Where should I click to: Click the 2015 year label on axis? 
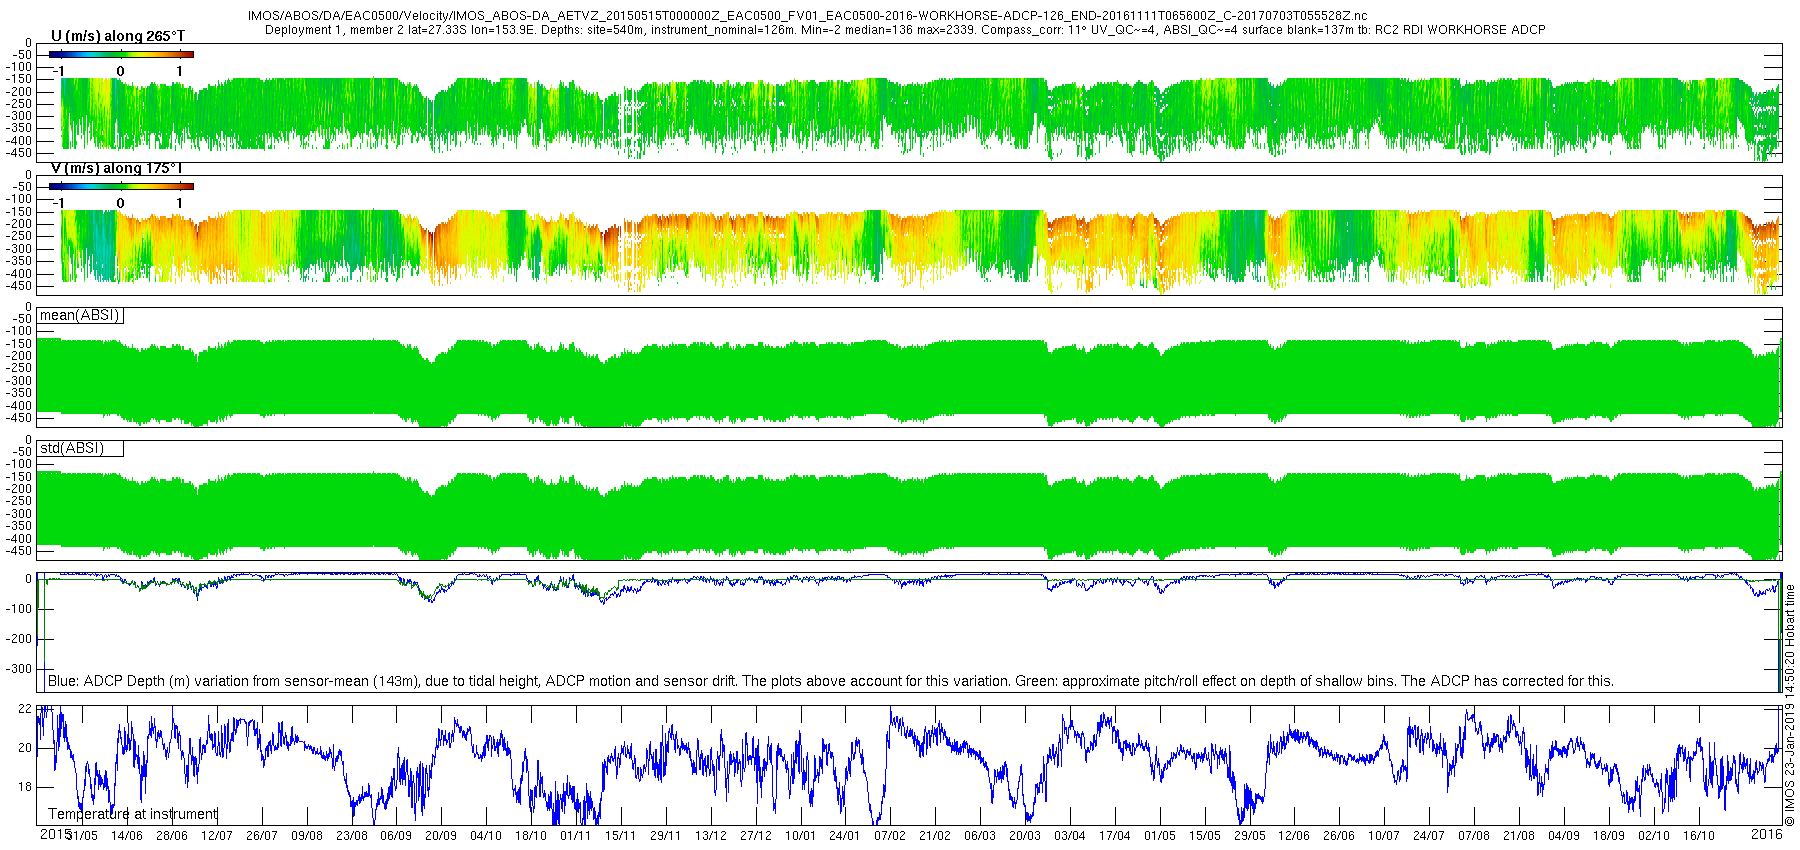[x=55, y=834]
